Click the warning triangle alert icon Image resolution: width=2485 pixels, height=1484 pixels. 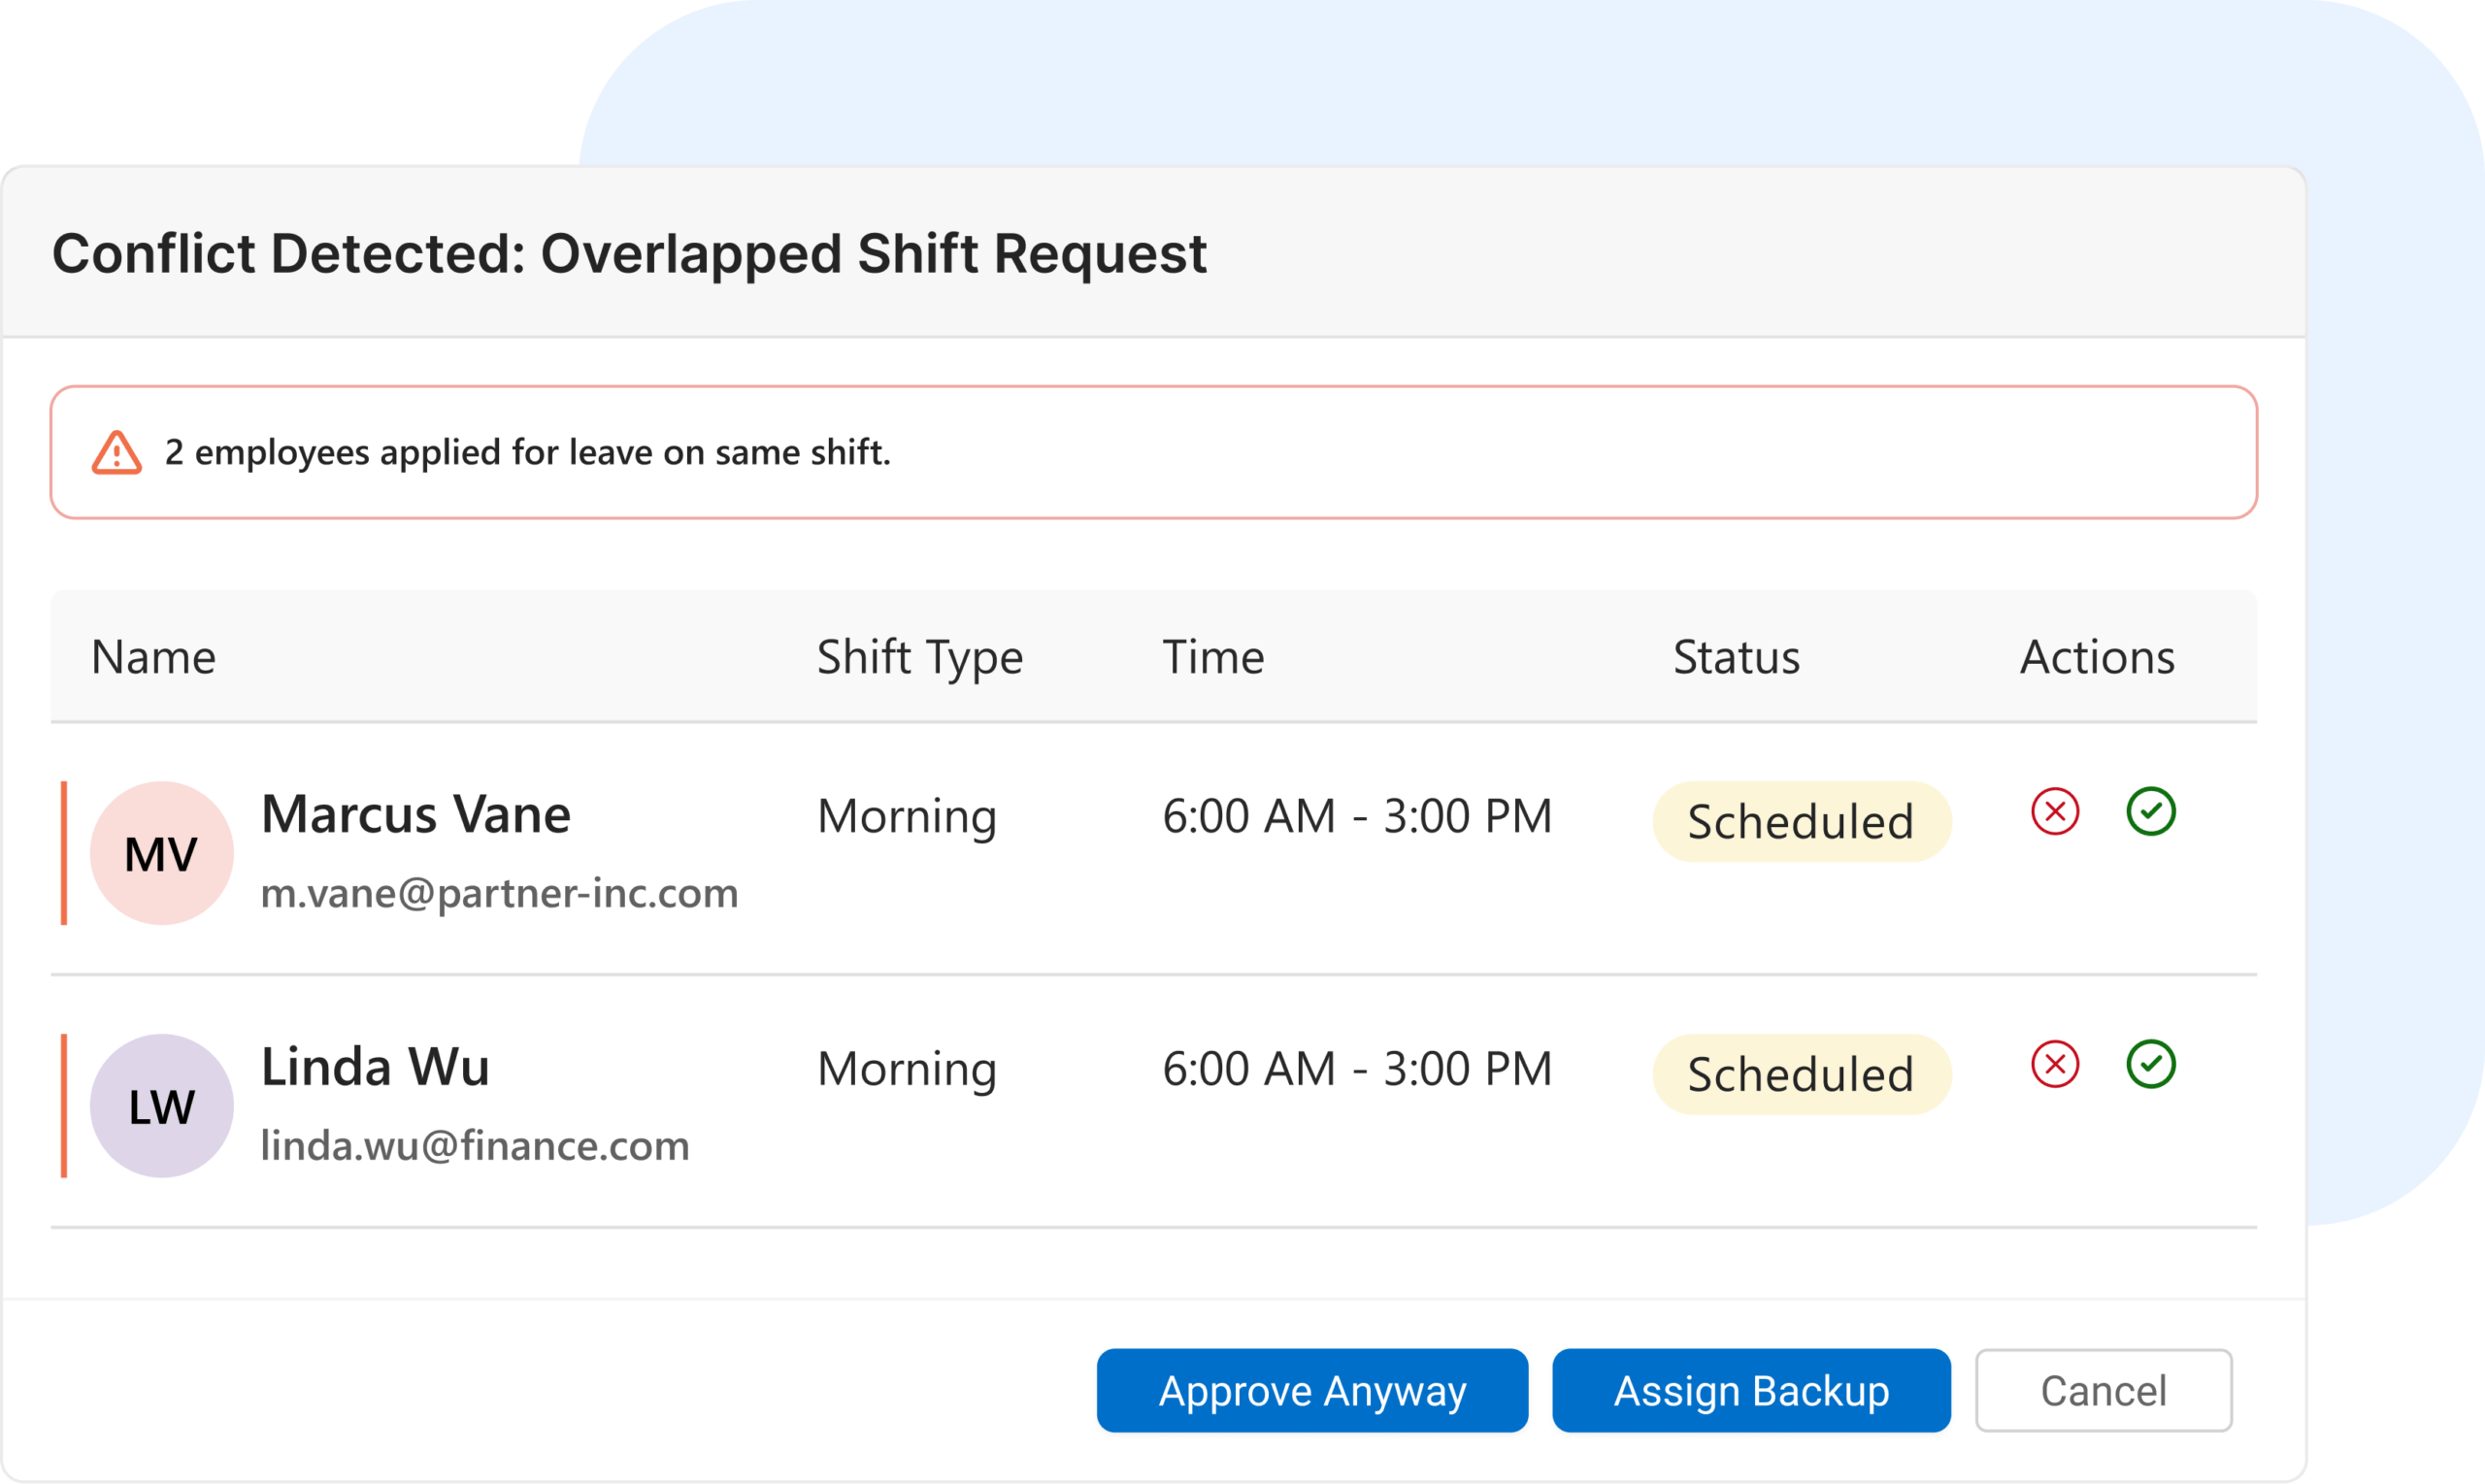point(117,453)
